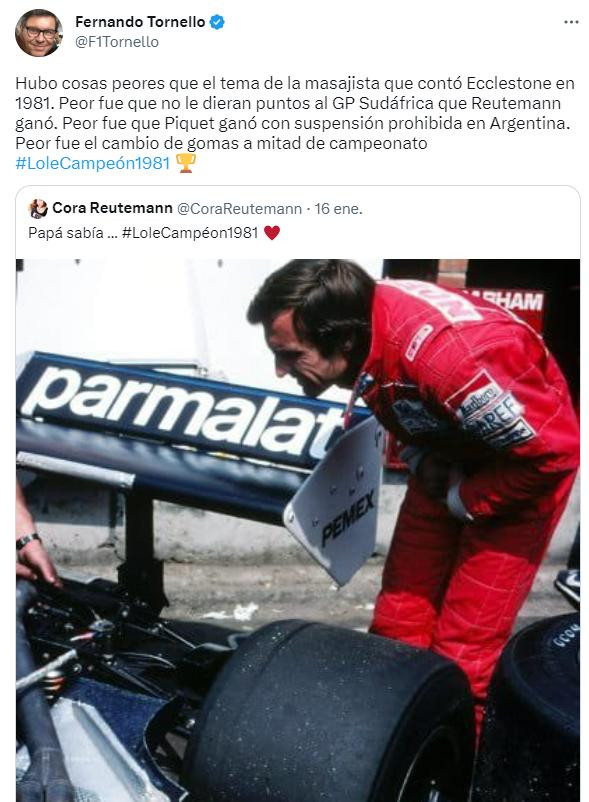Visit the @F1Tornello handle link
Image resolution: width=589 pixels, height=802 pixels.
(x=117, y=42)
